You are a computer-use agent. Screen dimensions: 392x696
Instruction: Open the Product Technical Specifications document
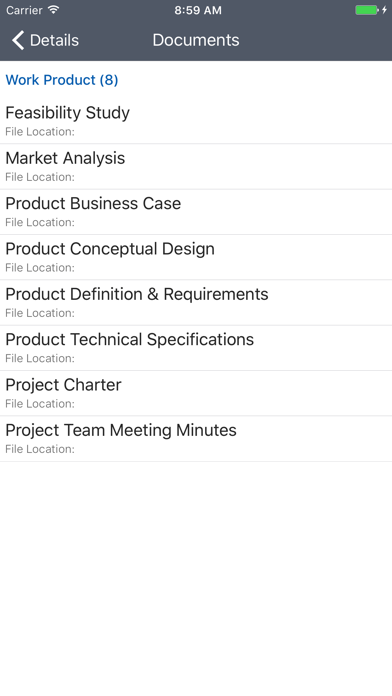pos(196,348)
